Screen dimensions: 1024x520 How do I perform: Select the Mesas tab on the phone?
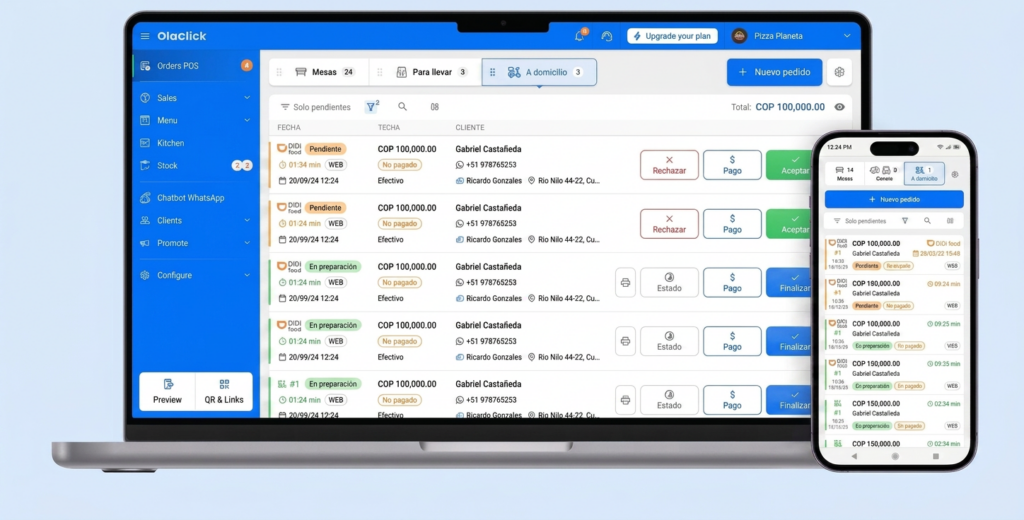click(845, 174)
